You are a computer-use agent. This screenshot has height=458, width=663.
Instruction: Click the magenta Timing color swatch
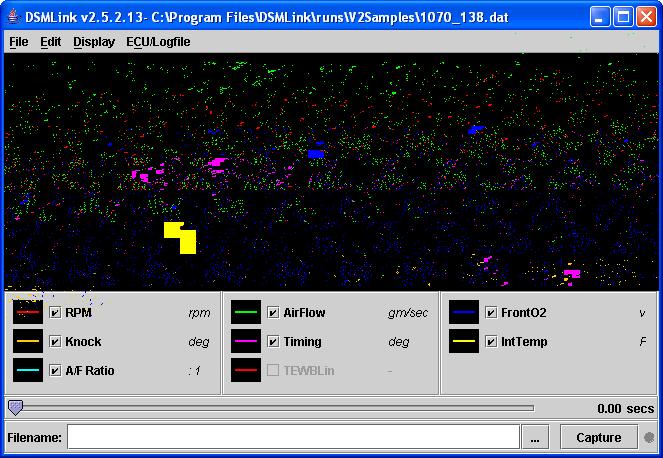pos(246,341)
